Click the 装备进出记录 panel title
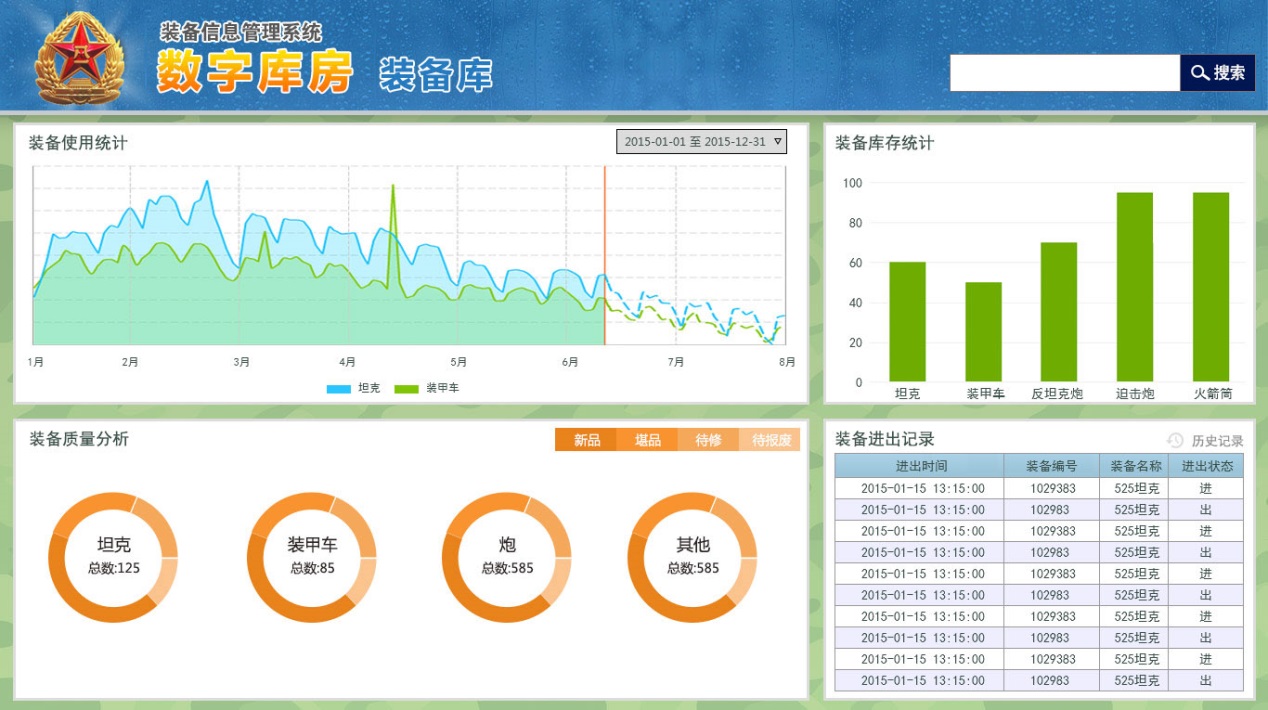 point(884,439)
